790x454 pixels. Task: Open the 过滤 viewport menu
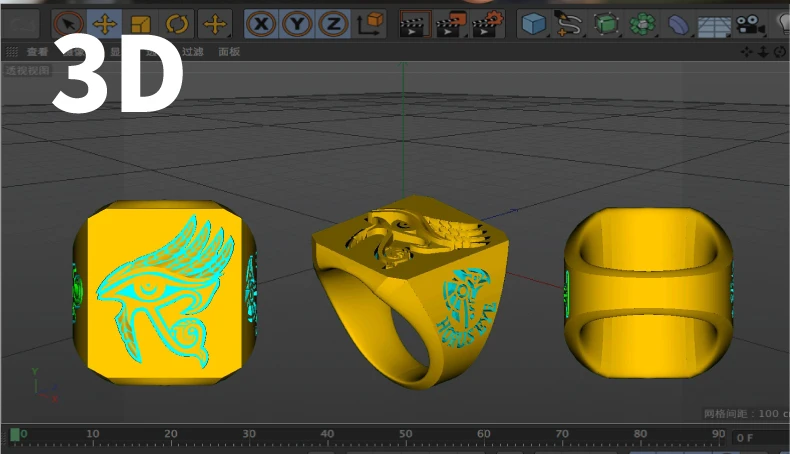[192, 51]
